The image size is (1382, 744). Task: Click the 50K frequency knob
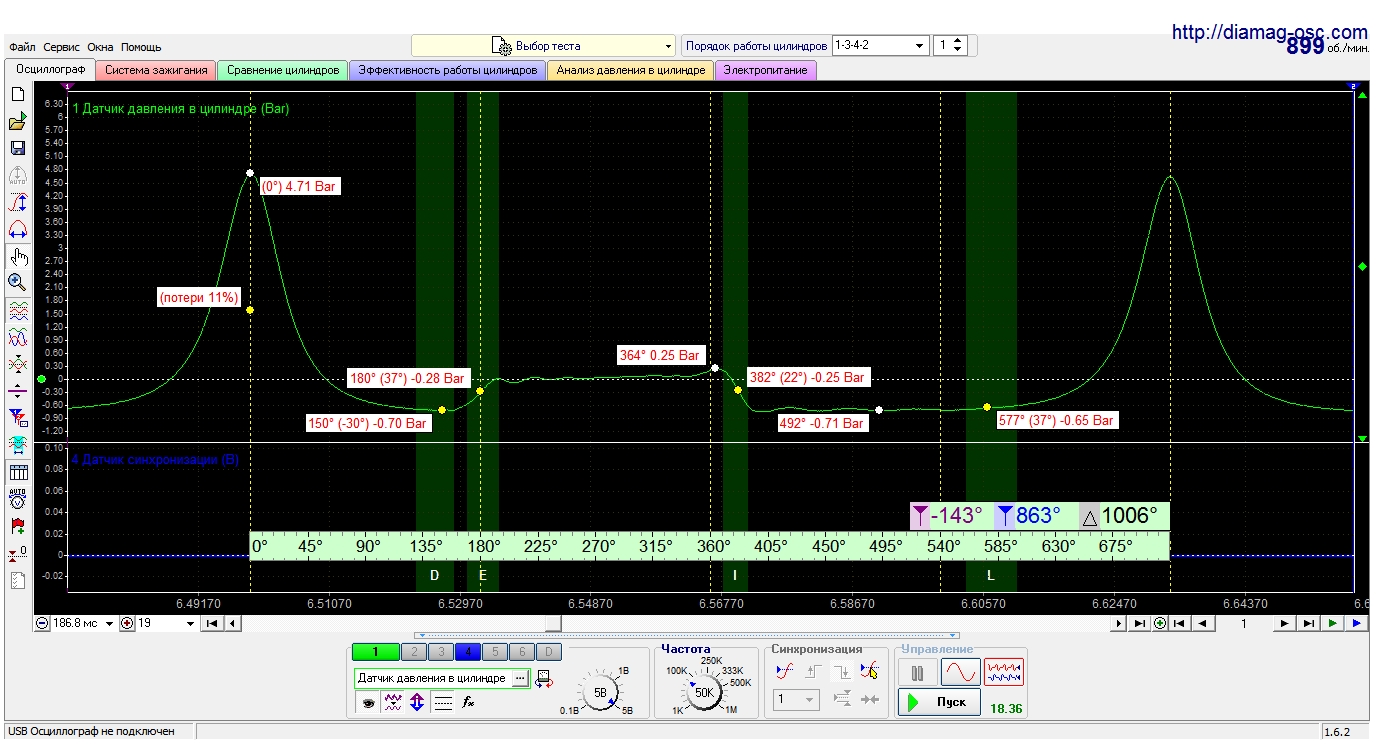click(703, 692)
